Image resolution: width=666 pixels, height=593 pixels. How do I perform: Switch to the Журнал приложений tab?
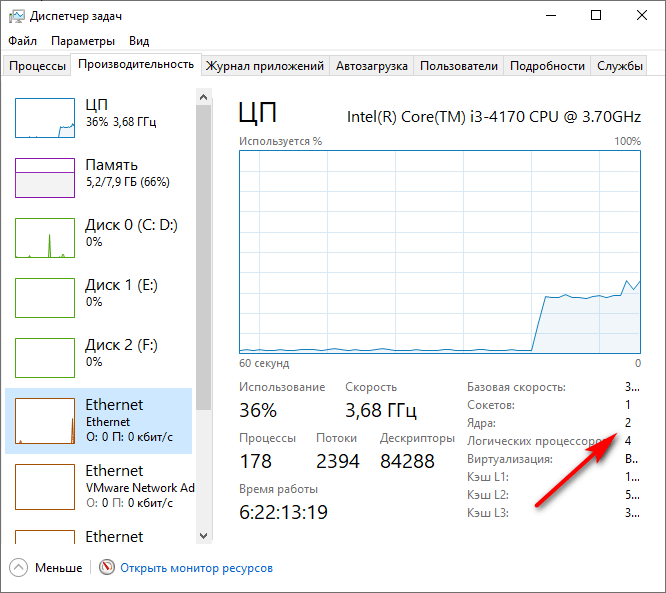265,66
